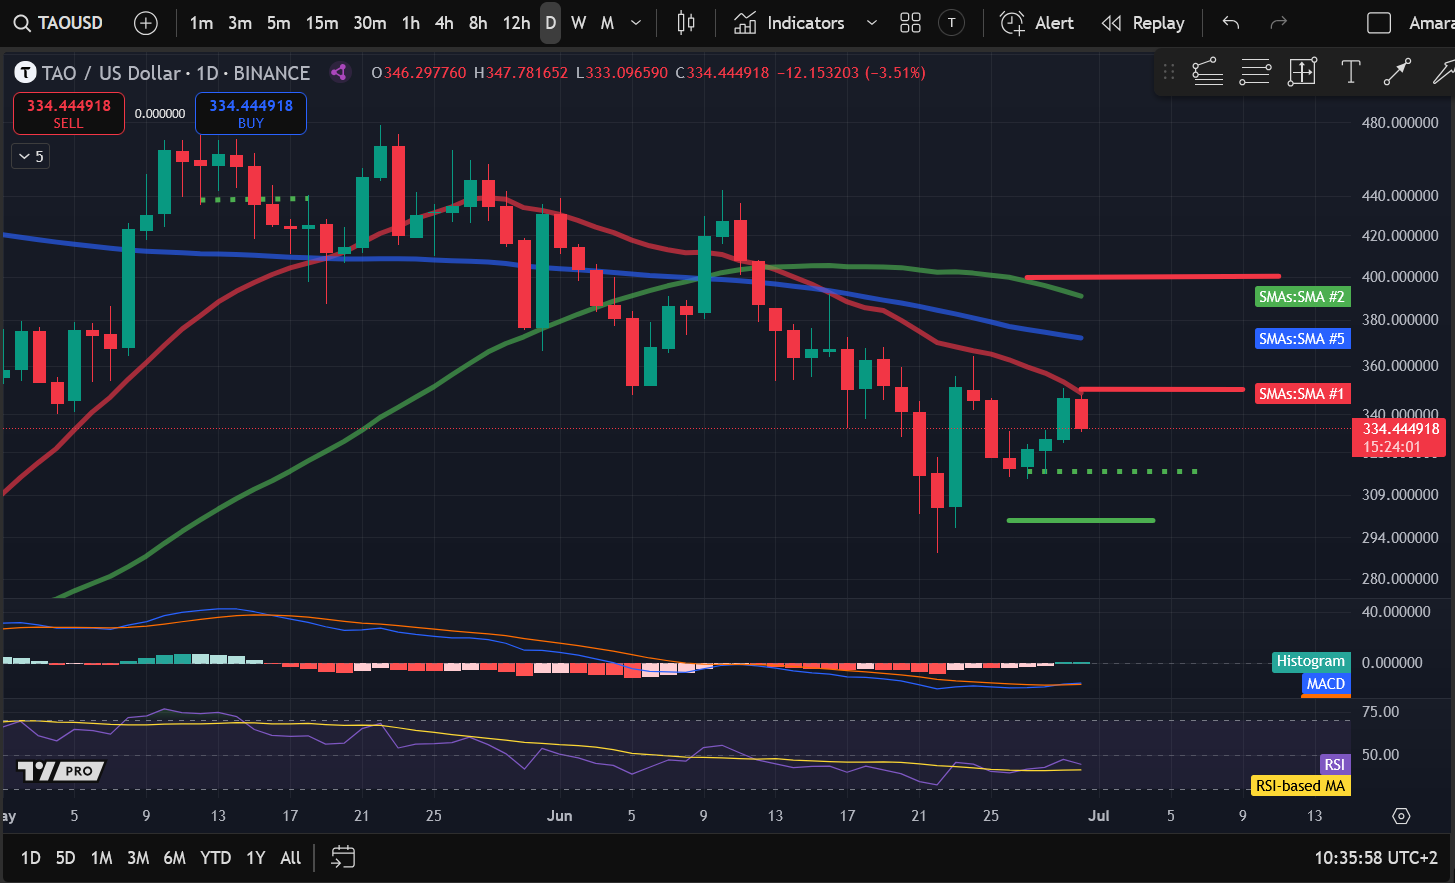Click the circled T indicator button
This screenshot has height=883, width=1455.
[952, 23]
